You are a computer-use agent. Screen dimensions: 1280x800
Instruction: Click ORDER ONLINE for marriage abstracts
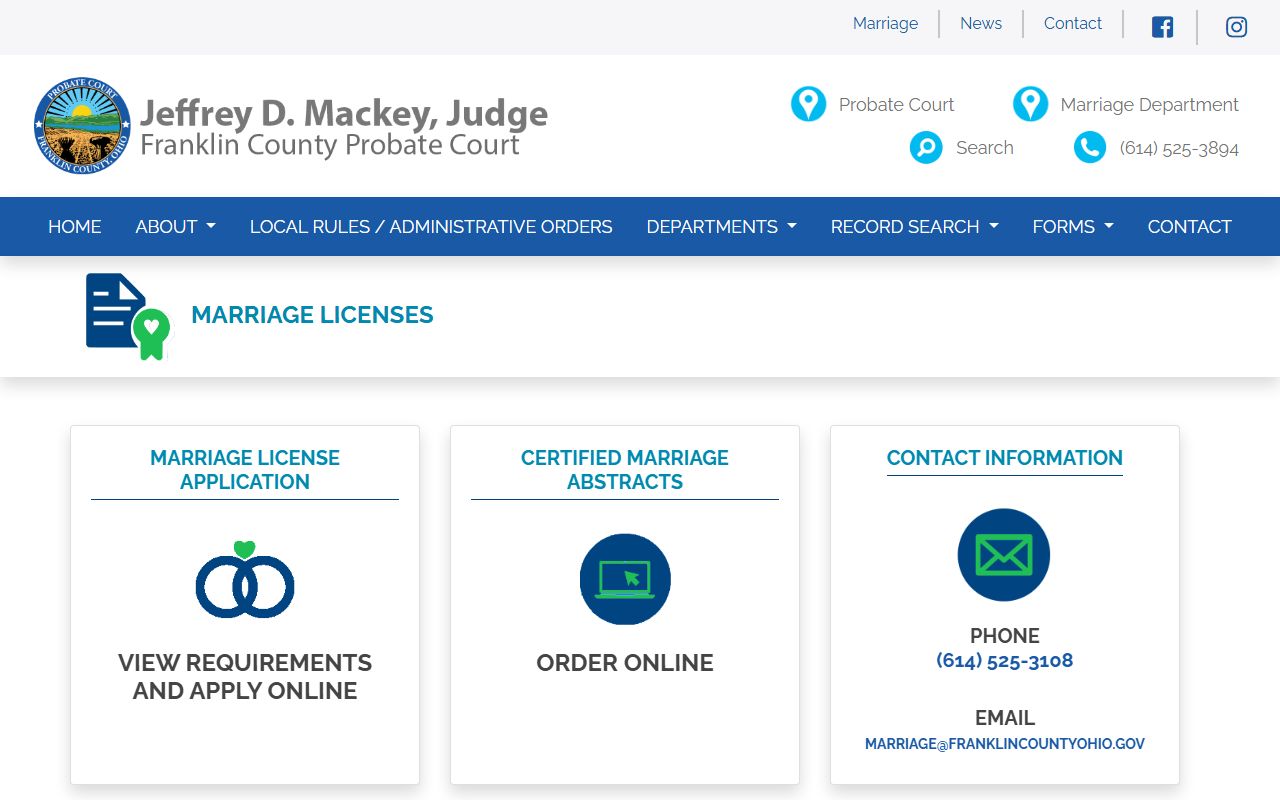point(625,663)
